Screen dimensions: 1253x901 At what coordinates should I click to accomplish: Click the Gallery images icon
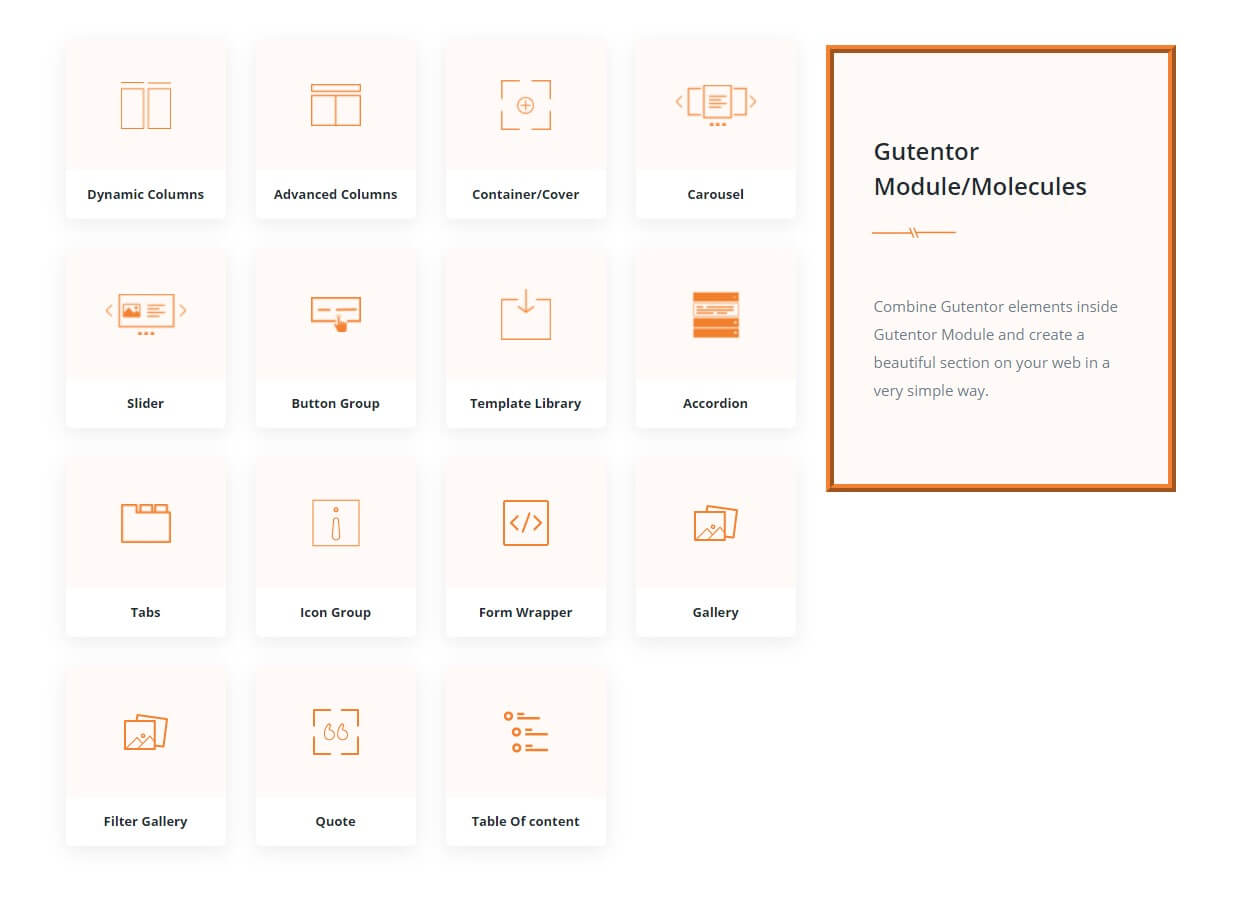(716, 523)
